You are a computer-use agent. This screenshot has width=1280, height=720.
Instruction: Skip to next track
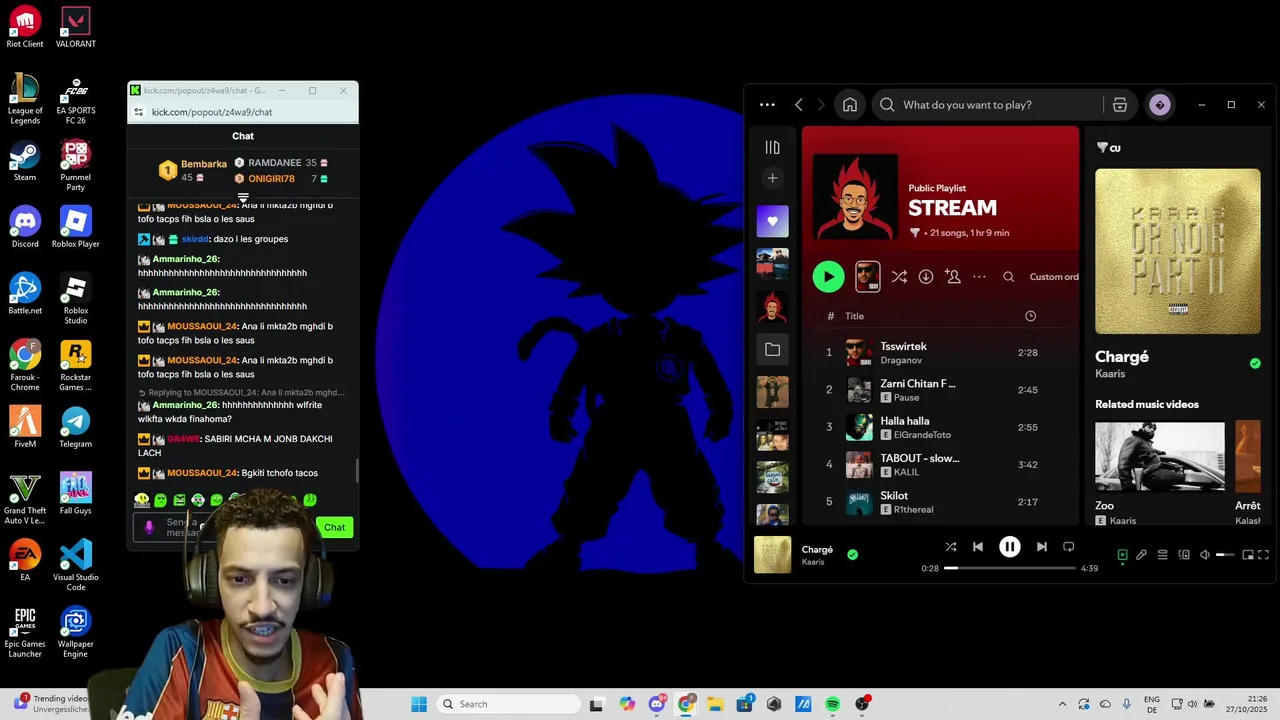(x=1042, y=547)
